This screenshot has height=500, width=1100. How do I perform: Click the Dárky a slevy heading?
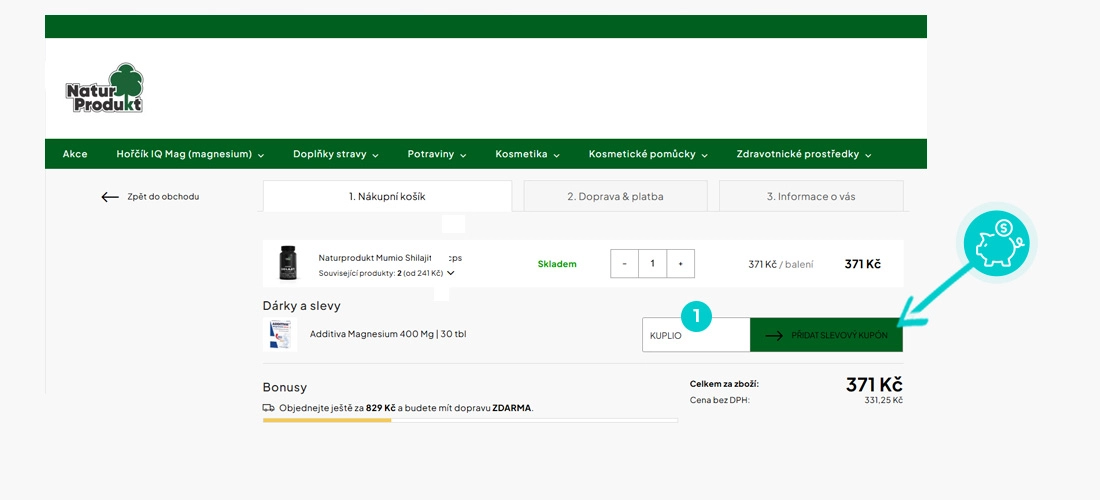(302, 306)
